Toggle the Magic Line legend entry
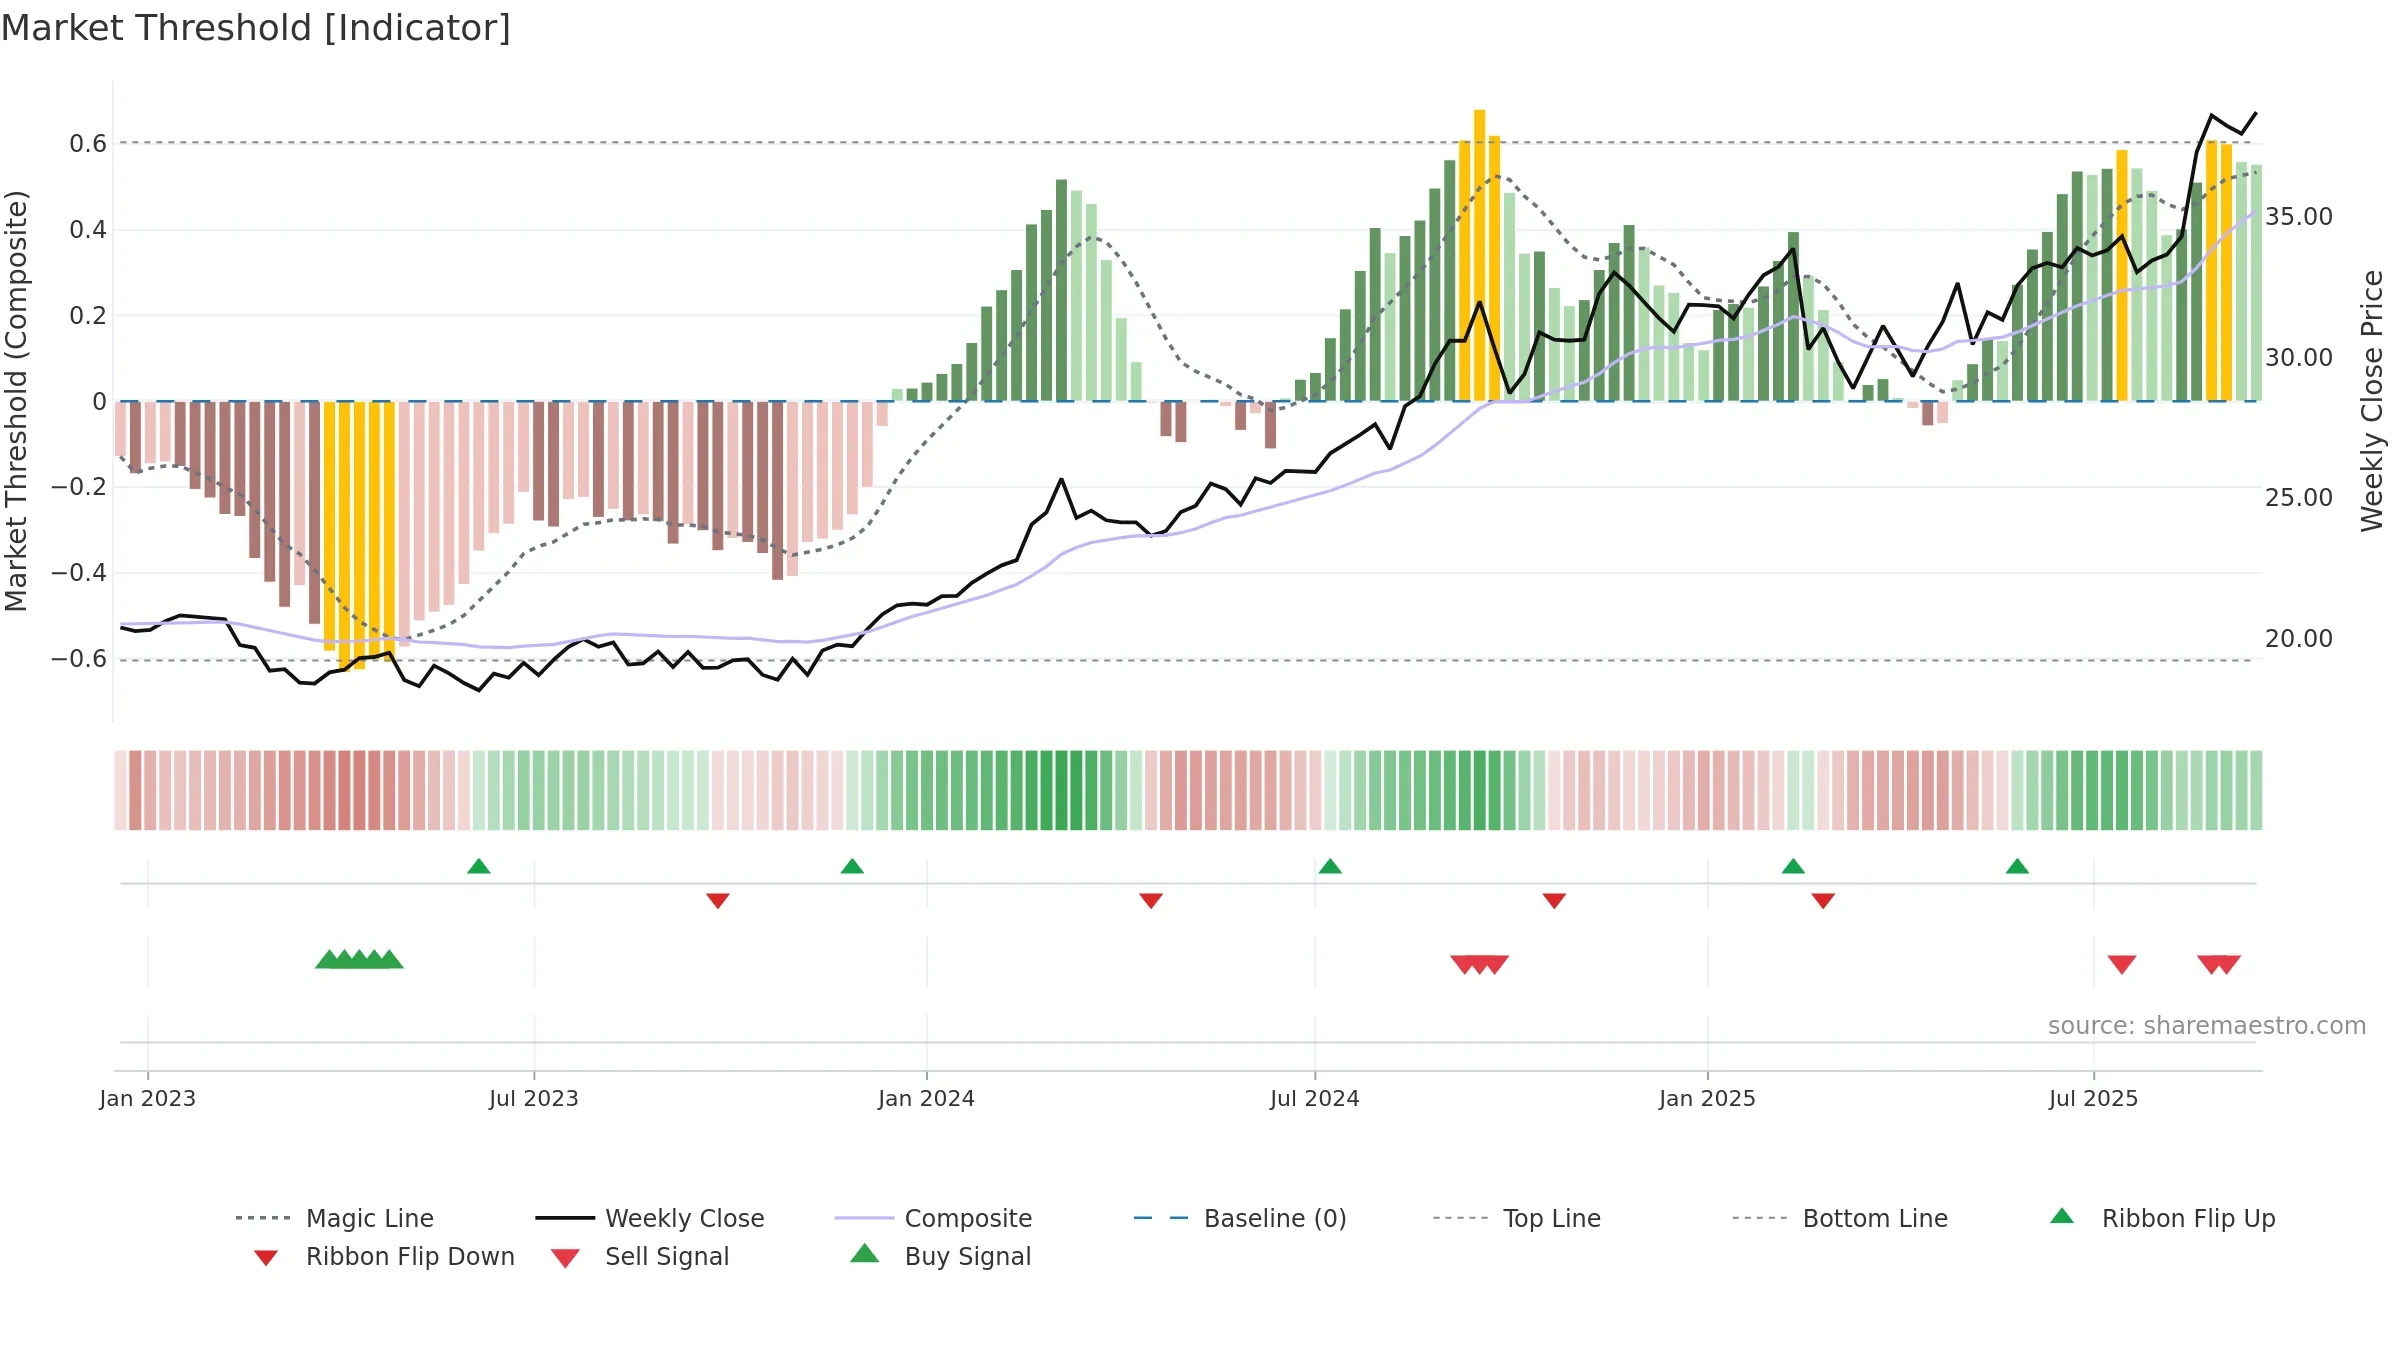This screenshot has height=1350, width=2400. click(335, 1218)
